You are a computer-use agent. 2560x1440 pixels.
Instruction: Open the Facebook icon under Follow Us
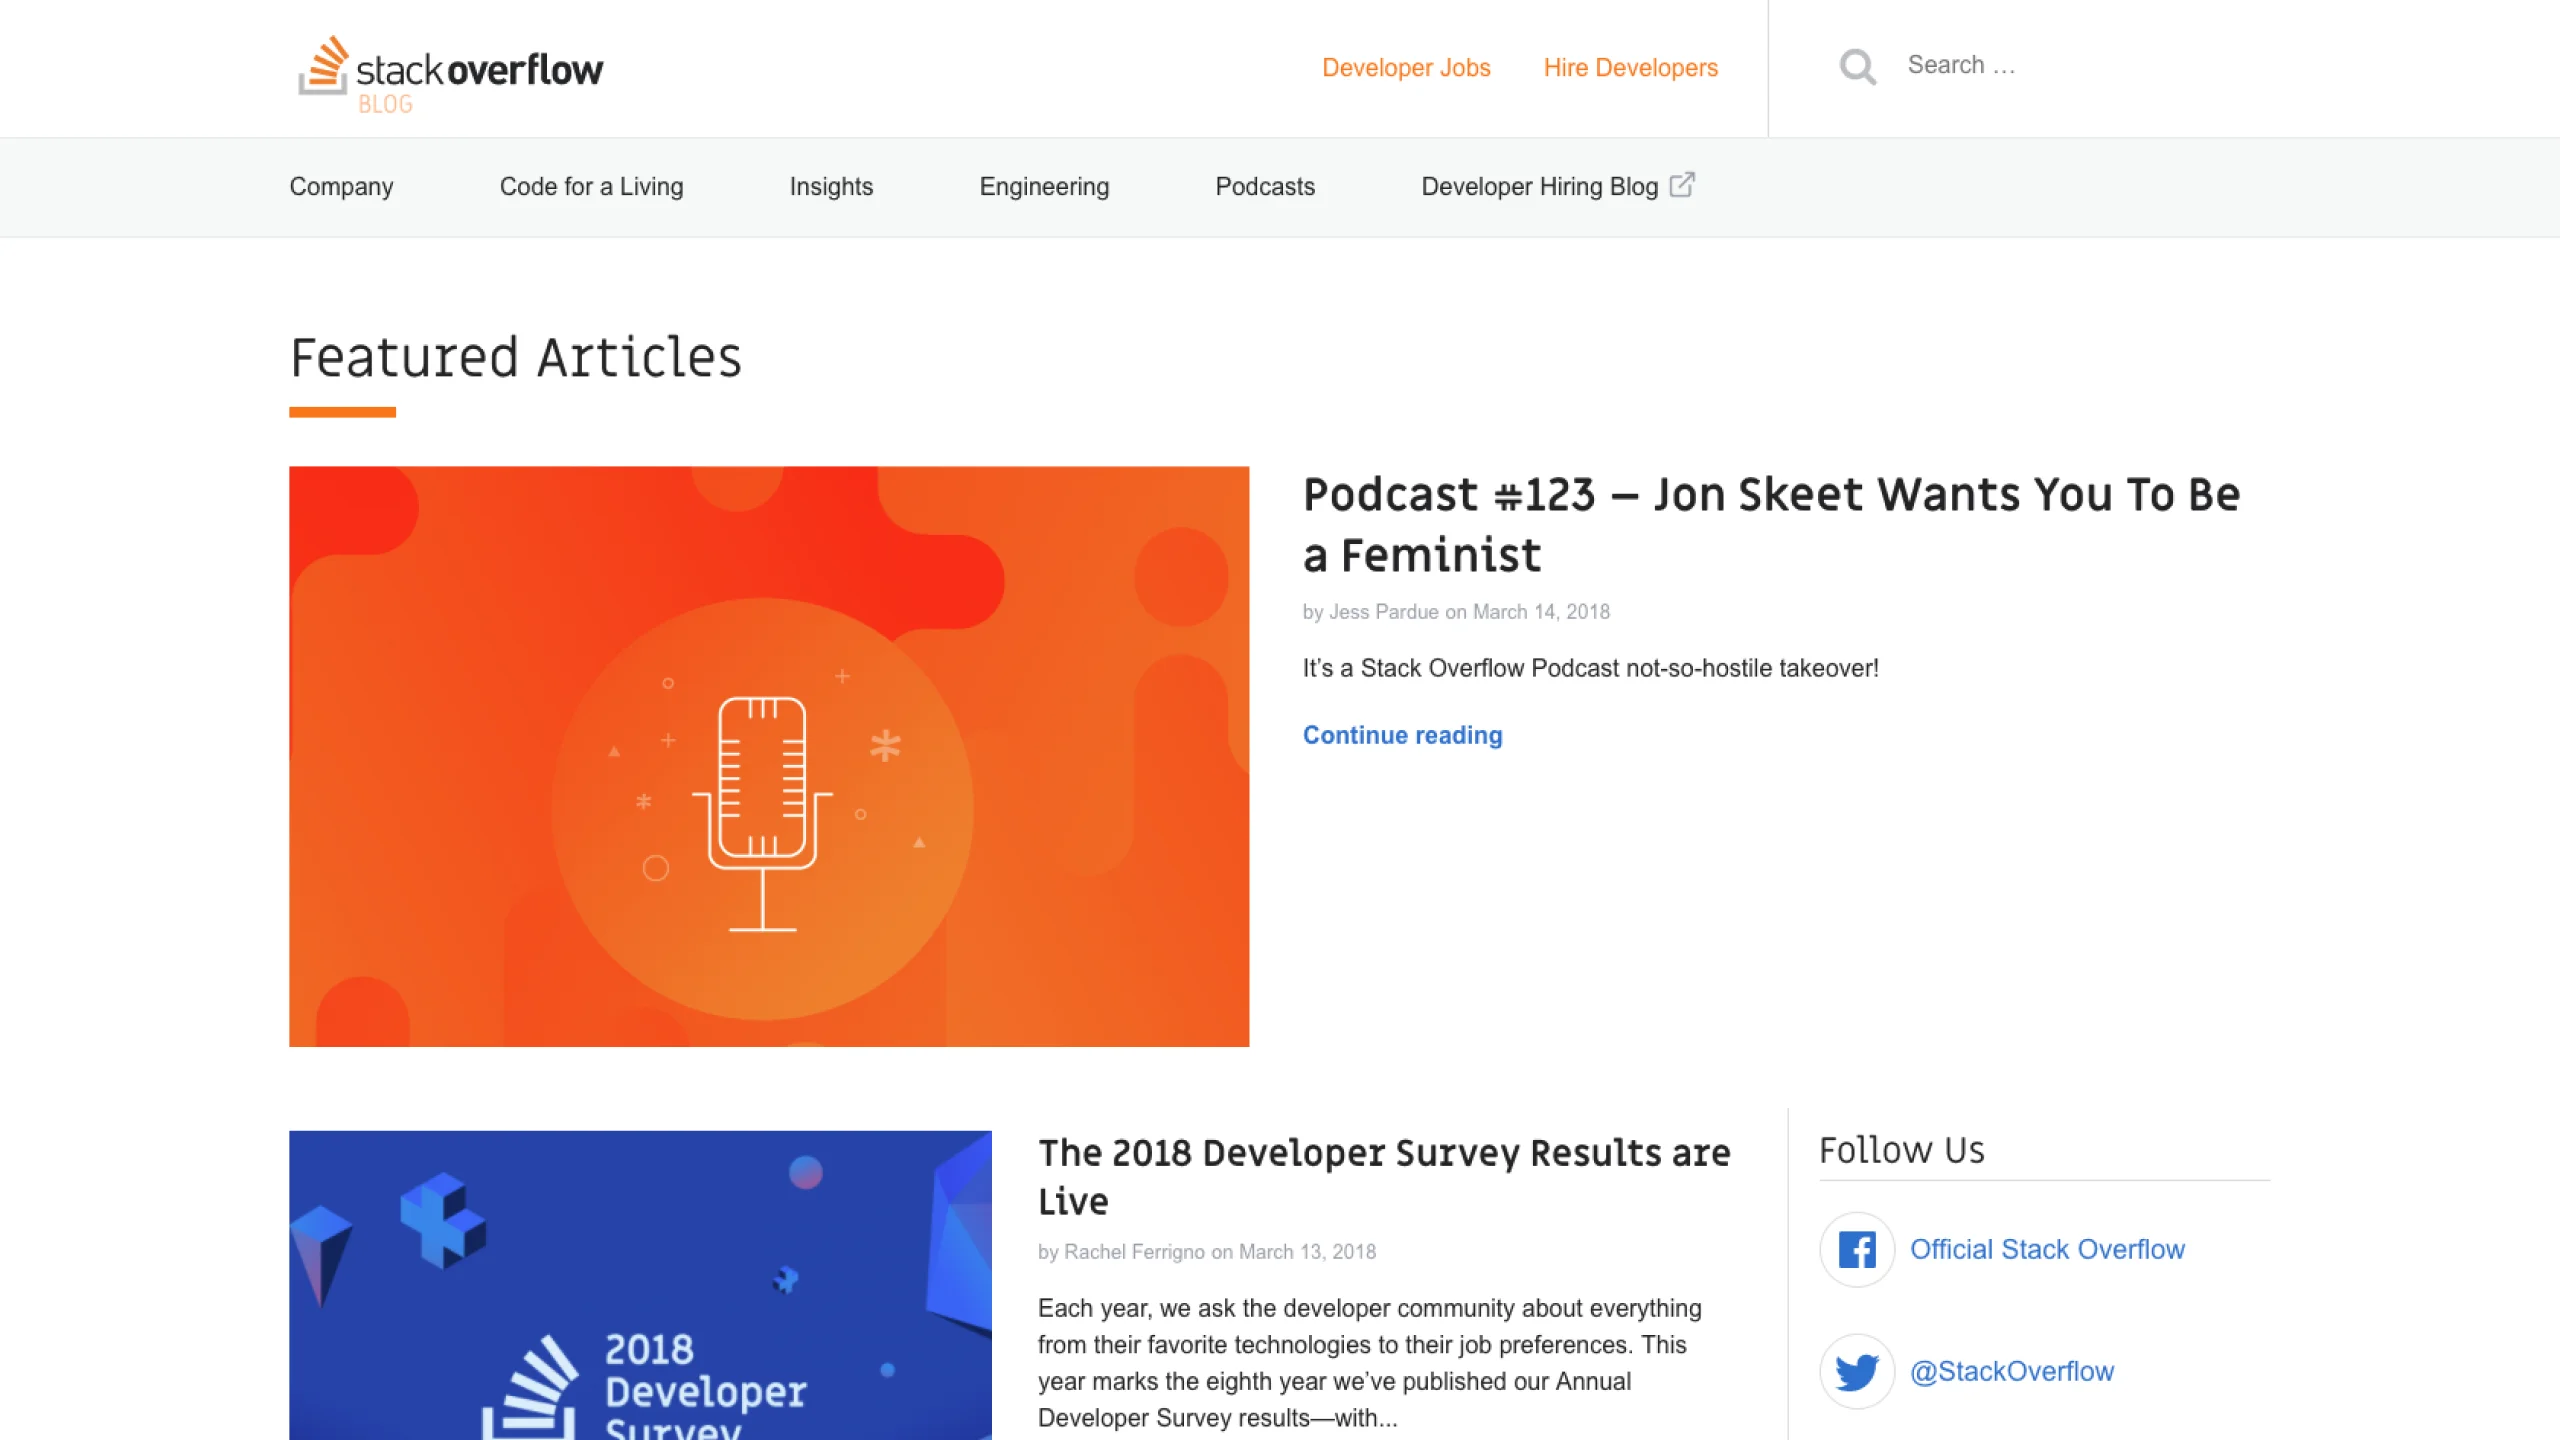point(1857,1249)
